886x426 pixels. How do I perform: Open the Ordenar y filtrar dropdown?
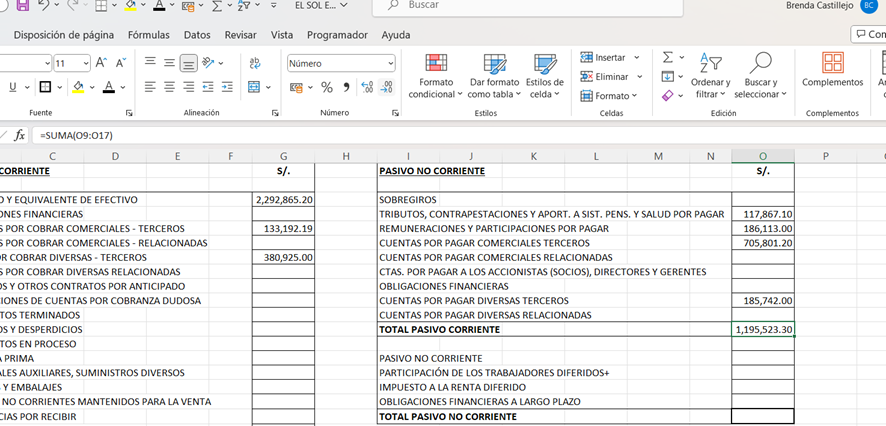point(710,76)
